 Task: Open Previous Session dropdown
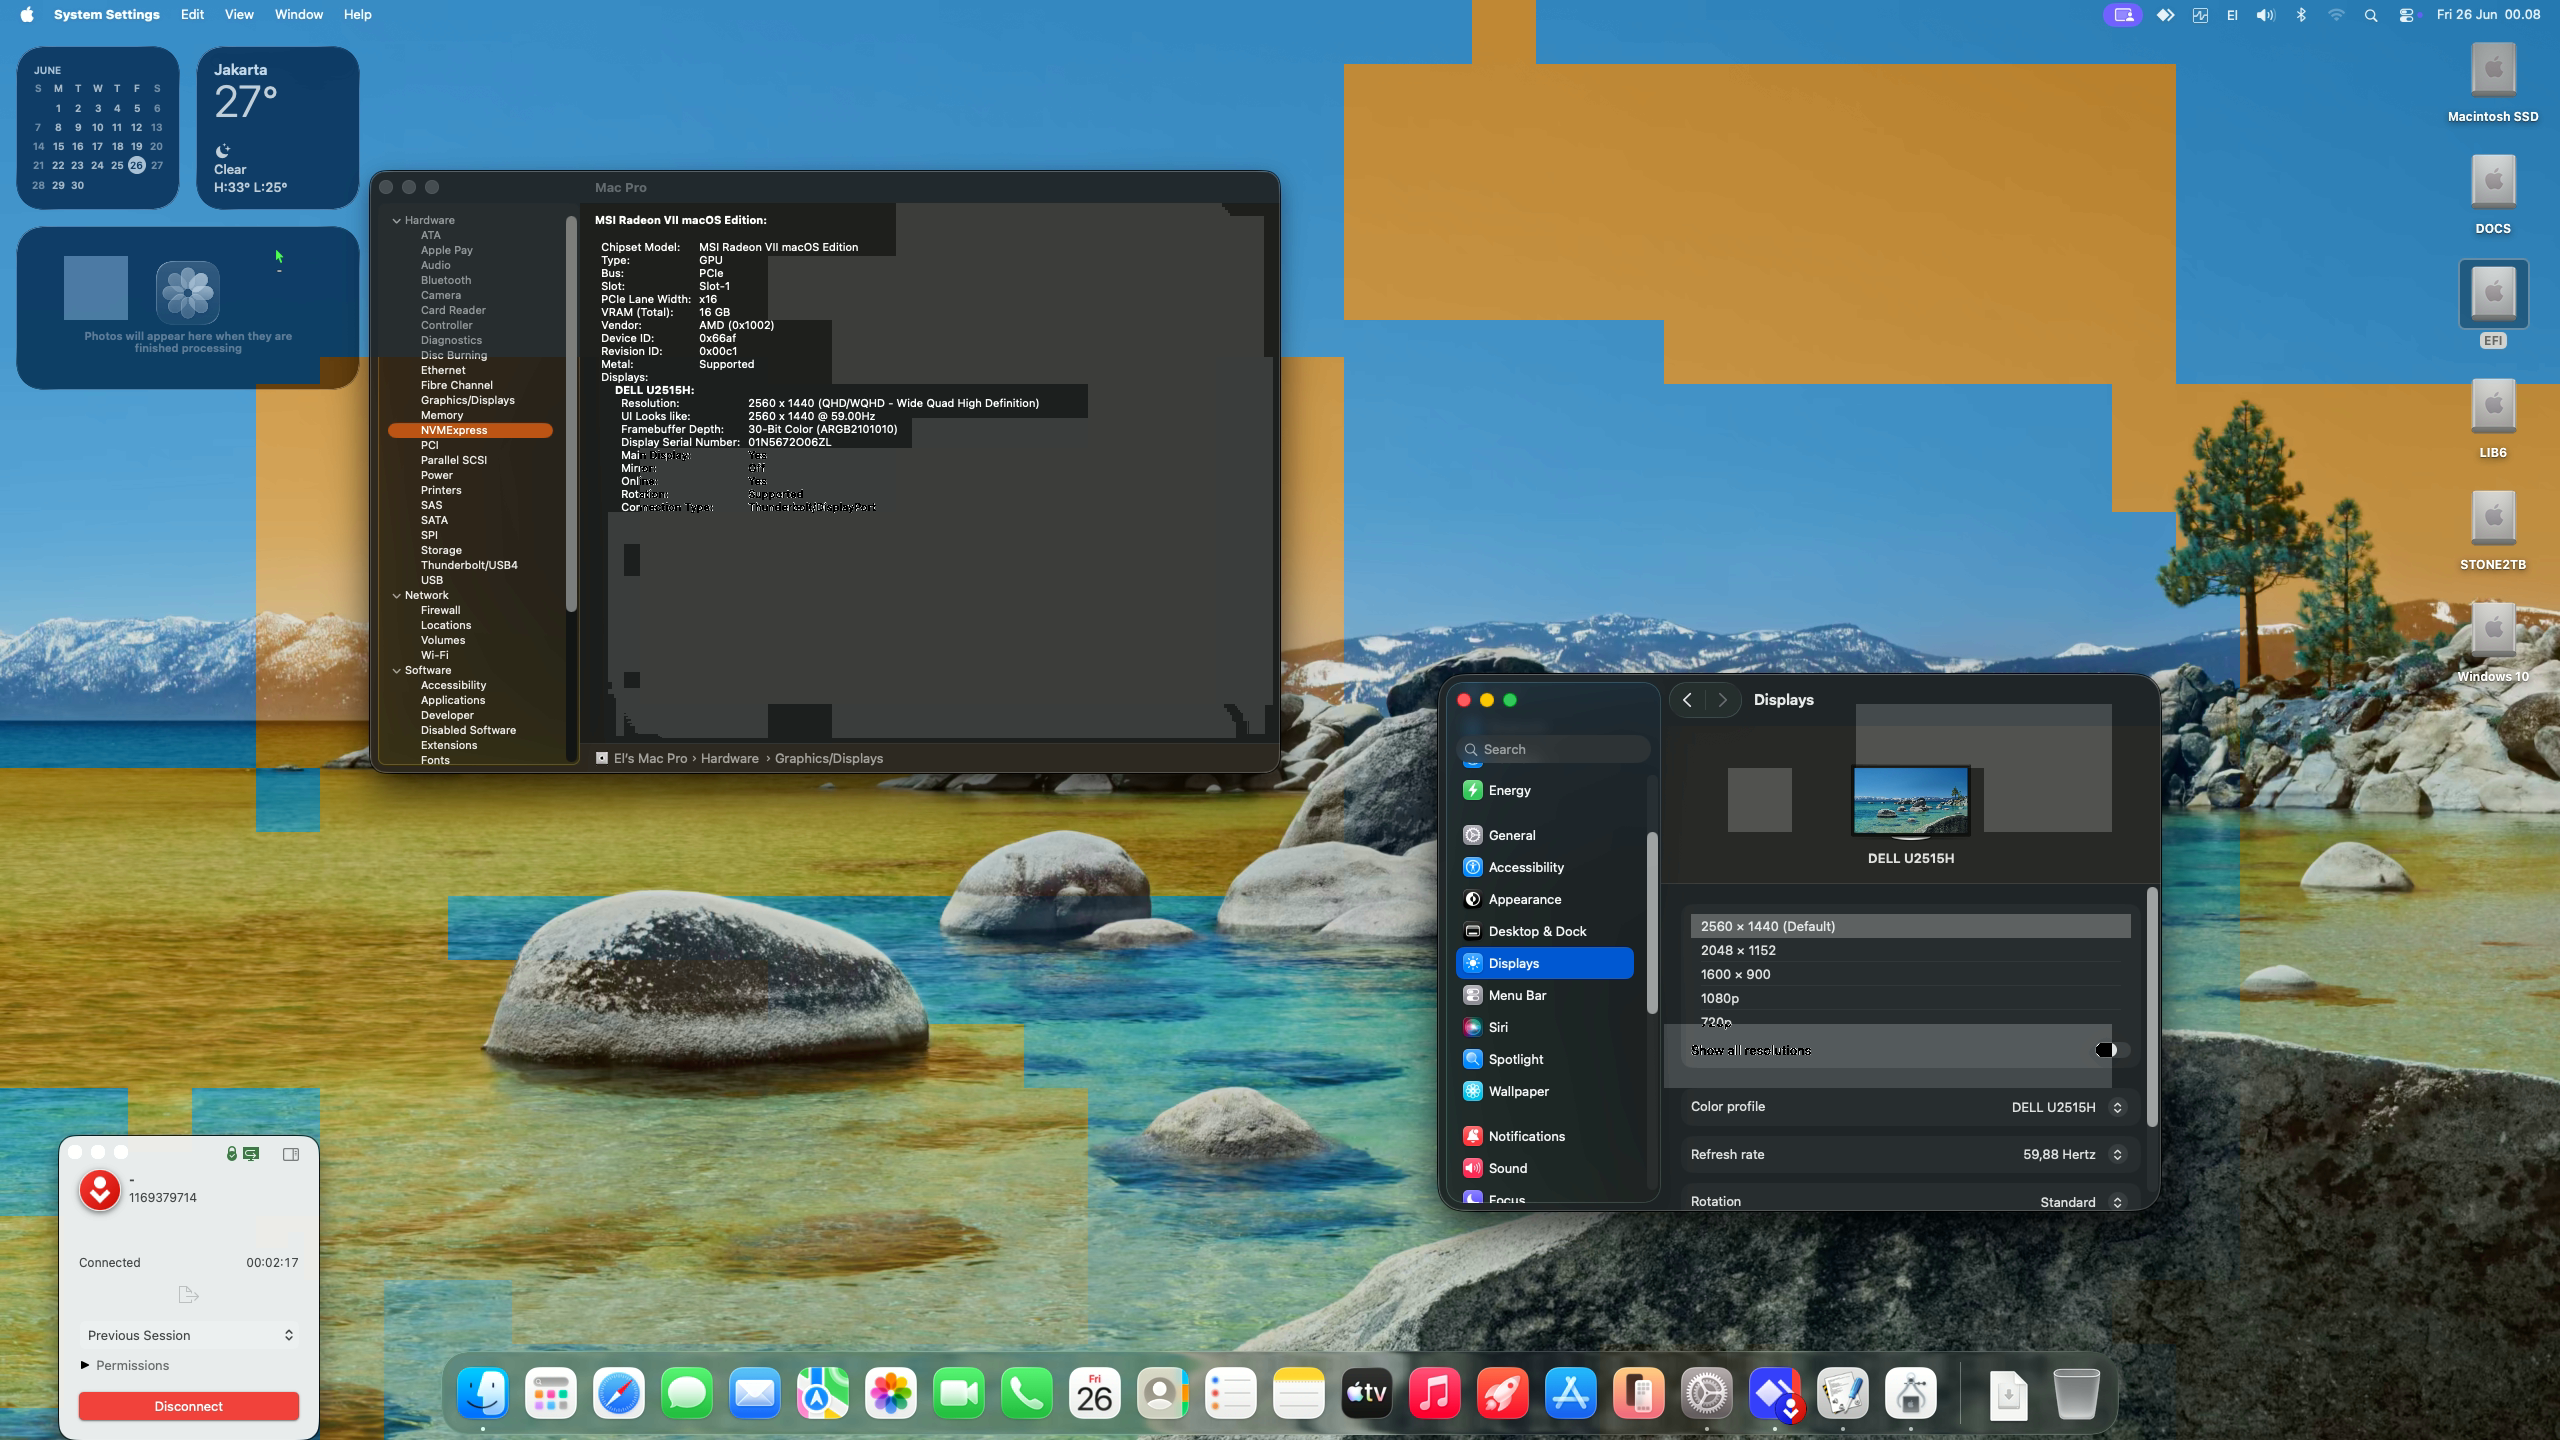click(x=189, y=1335)
